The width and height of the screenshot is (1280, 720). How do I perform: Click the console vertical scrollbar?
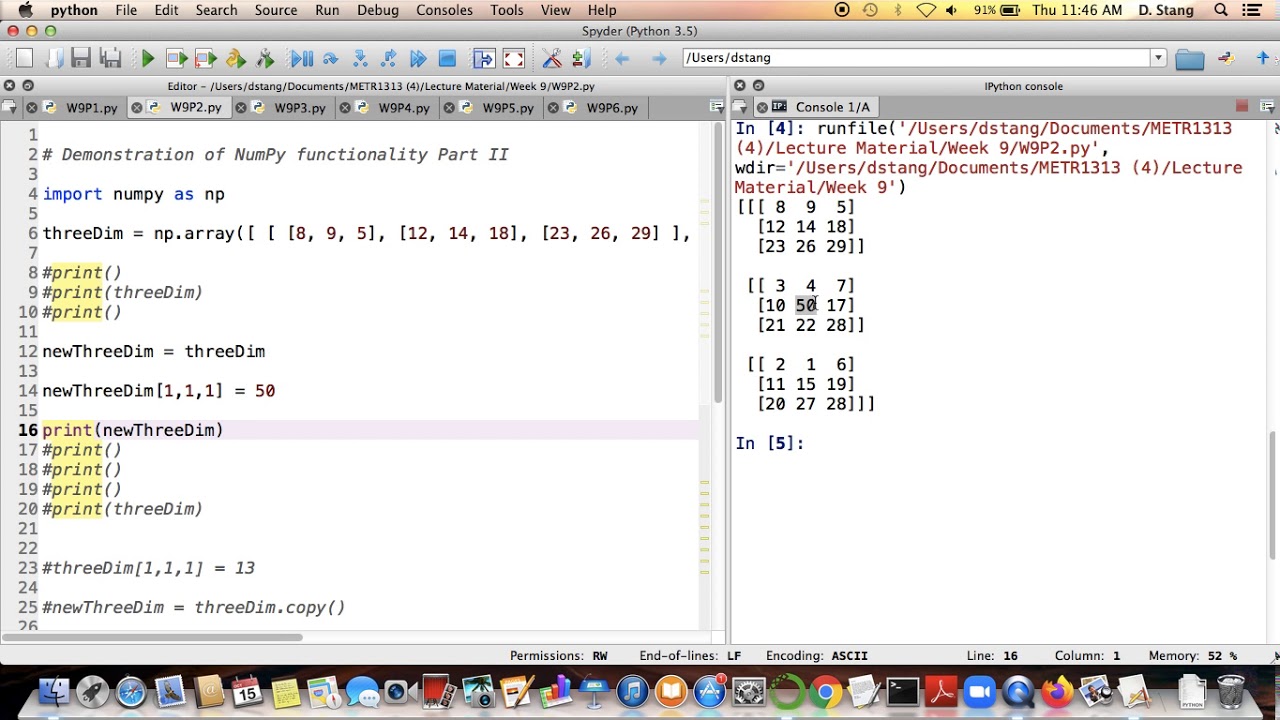[x=1273, y=495]
